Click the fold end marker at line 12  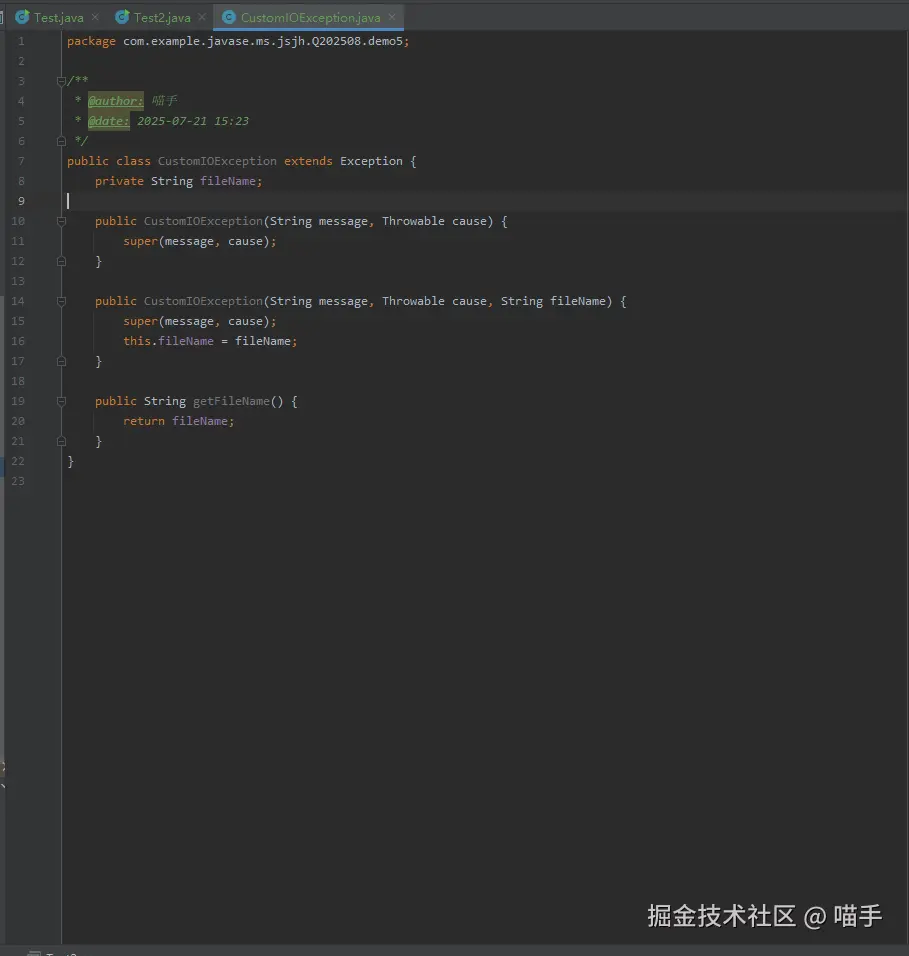tap(61, 261)
